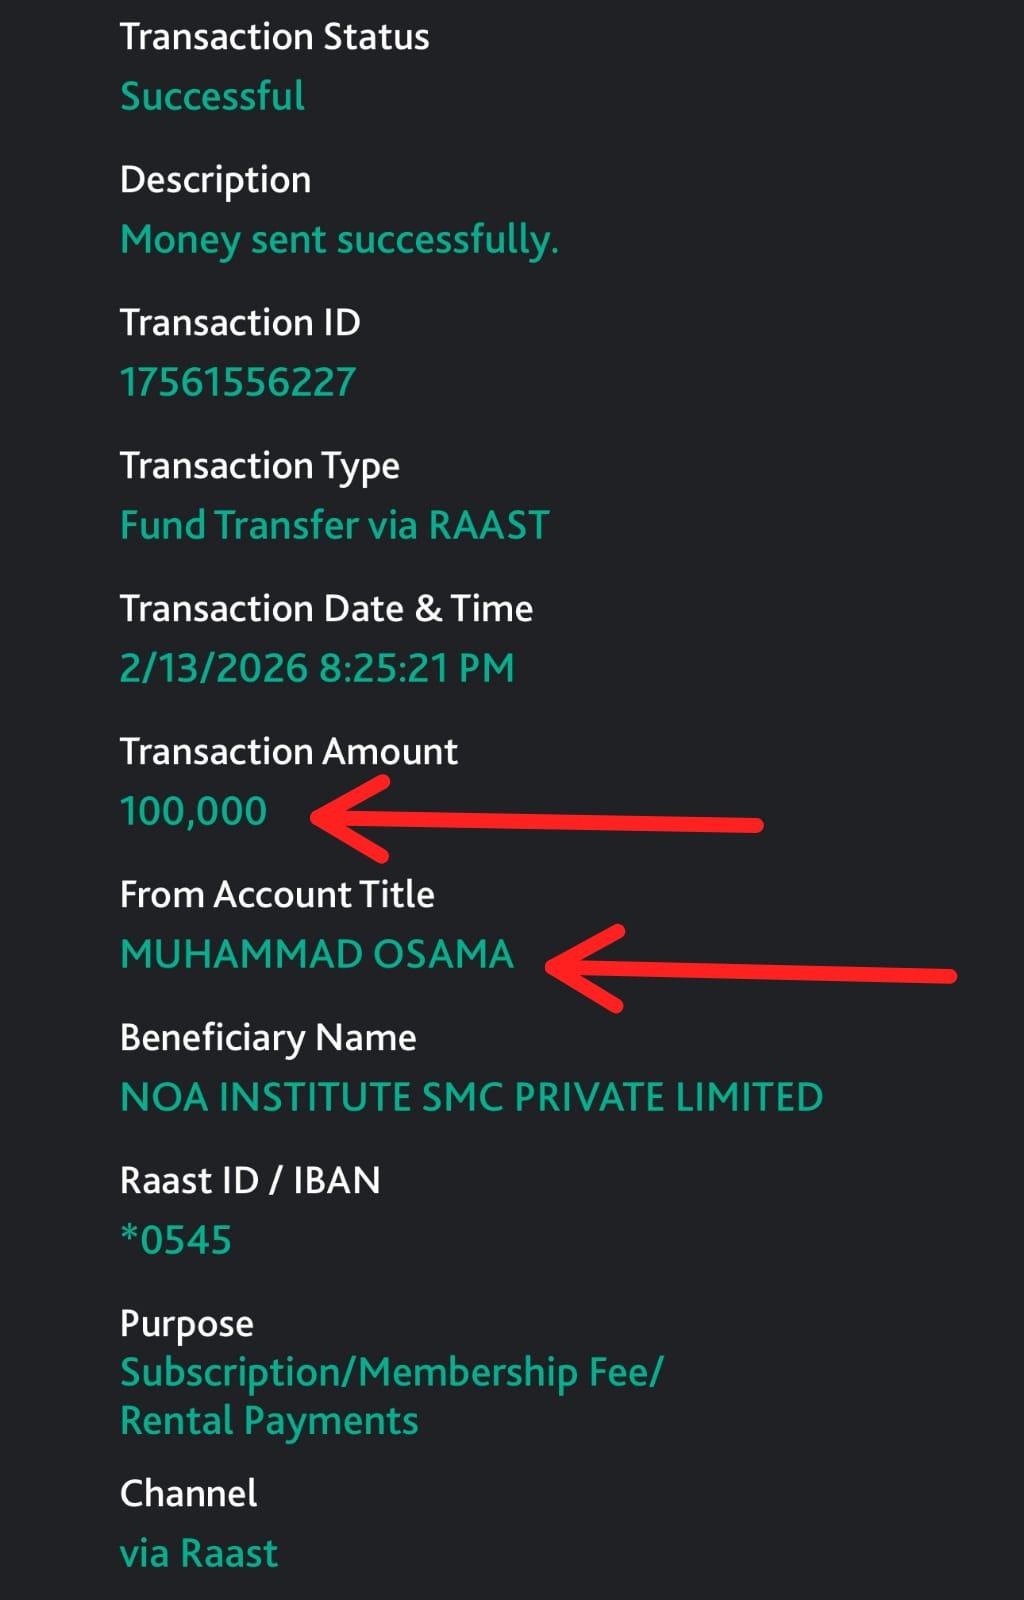Tap the 'via Raast' channel value

point(199,1553)
